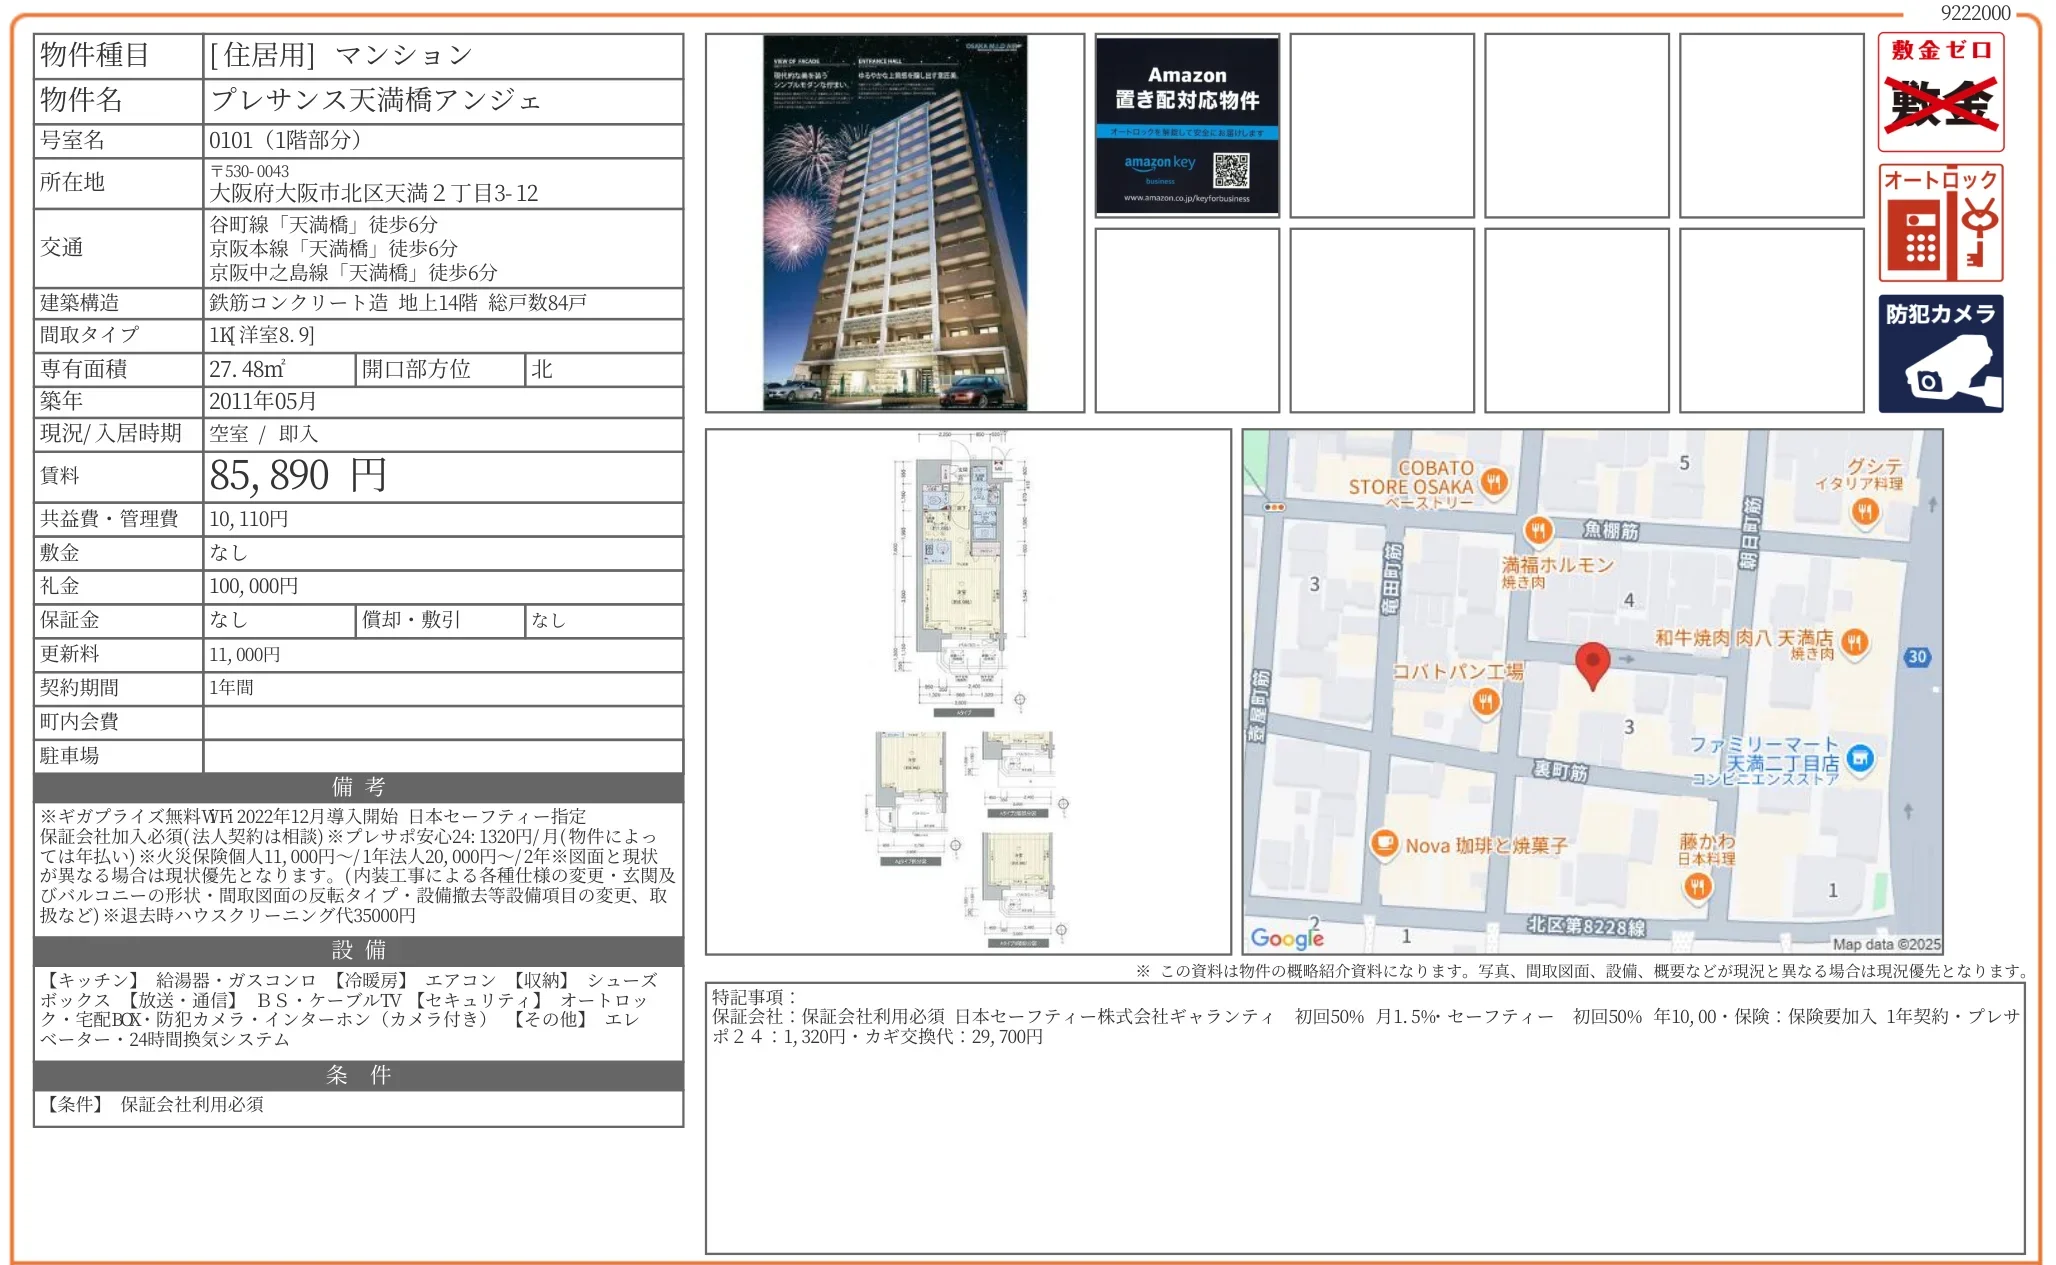This screenshot has width=2056, height=1265.
Task: Click the 満福ホルモン restaurant marker
Action: tap(1538, 530)
